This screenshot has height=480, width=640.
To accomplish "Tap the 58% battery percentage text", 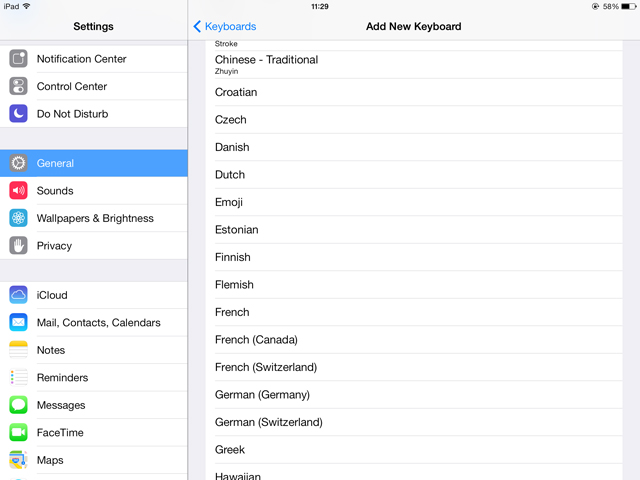I will click(611, 7).
